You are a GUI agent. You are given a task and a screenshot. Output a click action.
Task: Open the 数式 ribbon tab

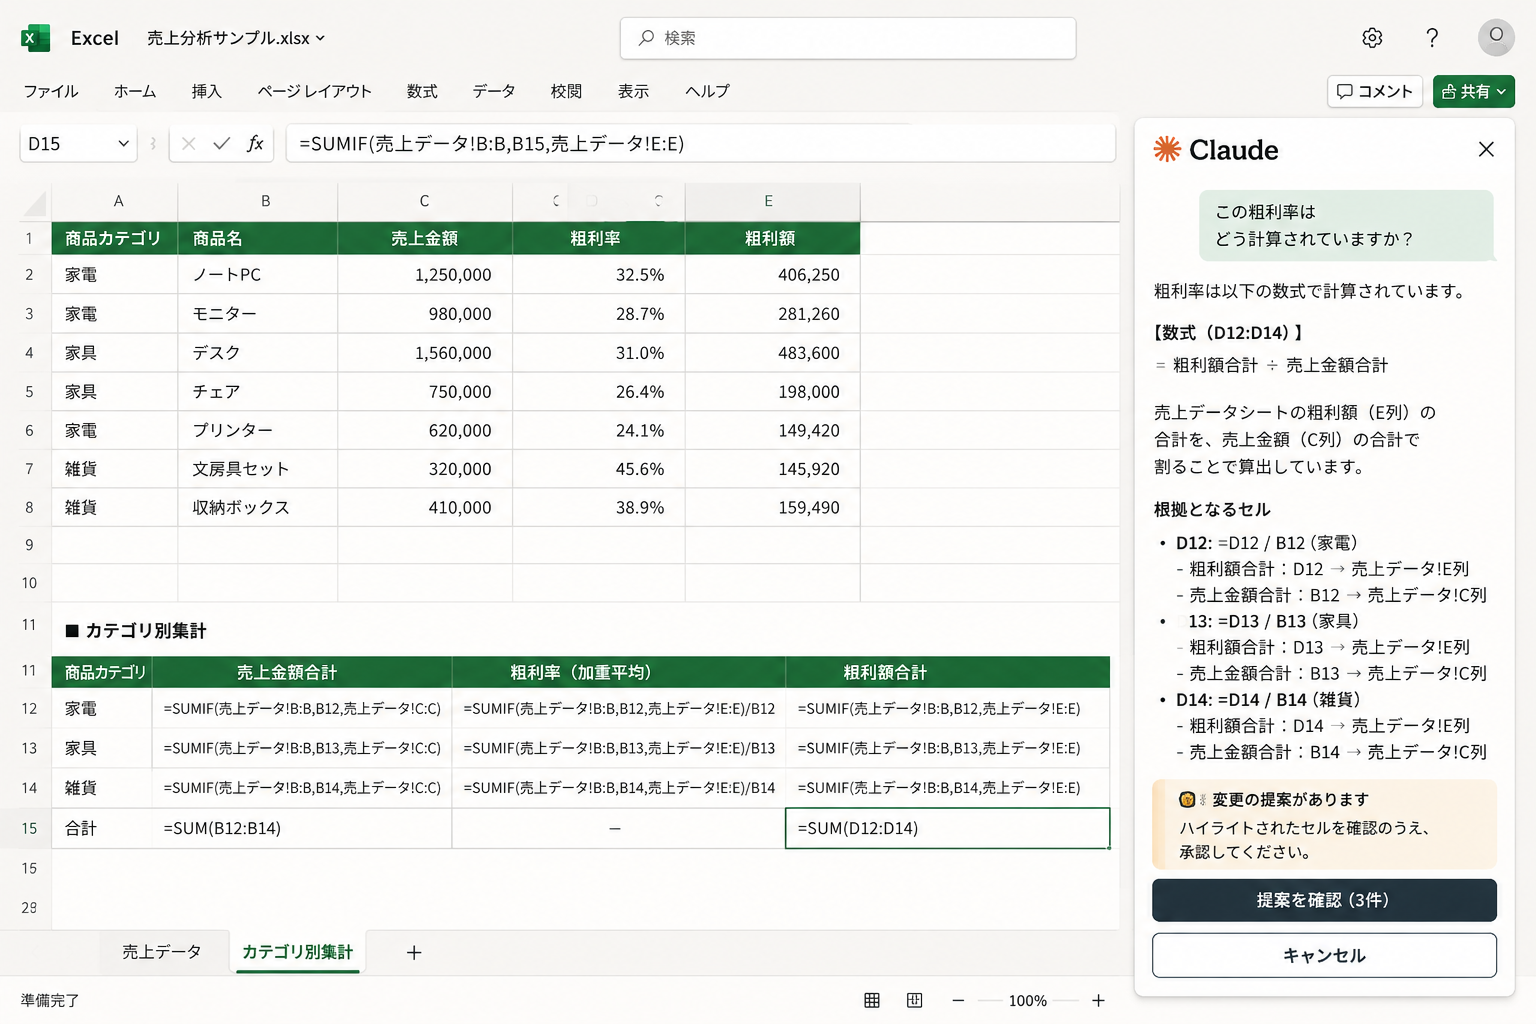click(x=422, y=91)
